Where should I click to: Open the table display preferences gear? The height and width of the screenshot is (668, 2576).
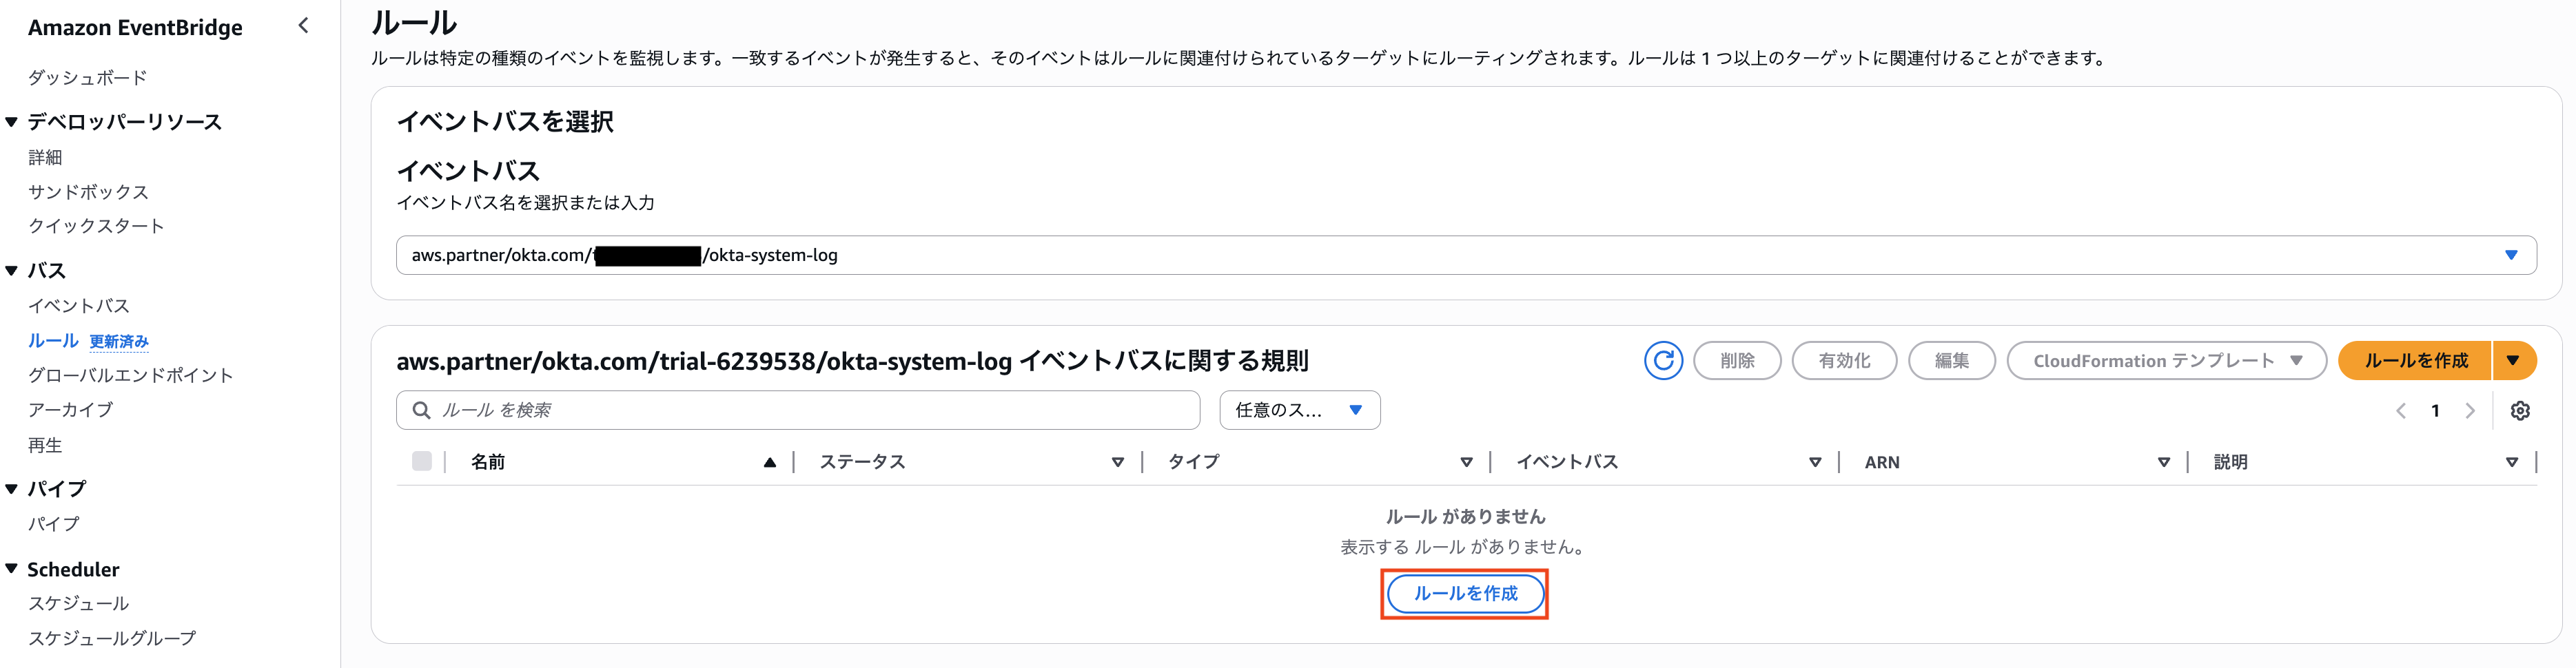tap(2522, 410)
